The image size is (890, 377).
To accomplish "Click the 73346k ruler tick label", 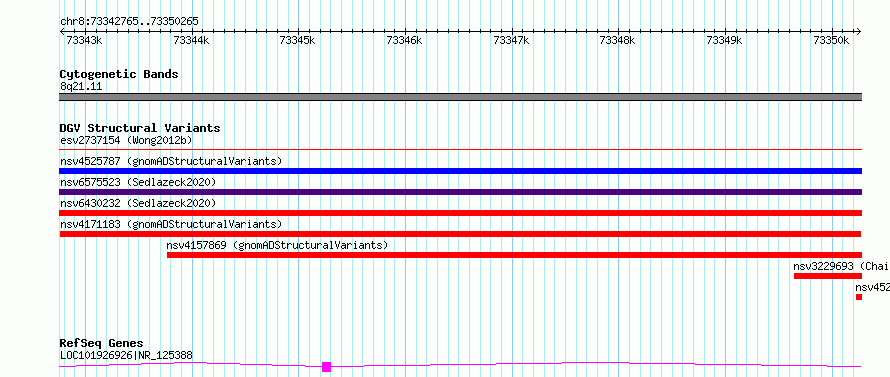I will click(x=405, y=40).
